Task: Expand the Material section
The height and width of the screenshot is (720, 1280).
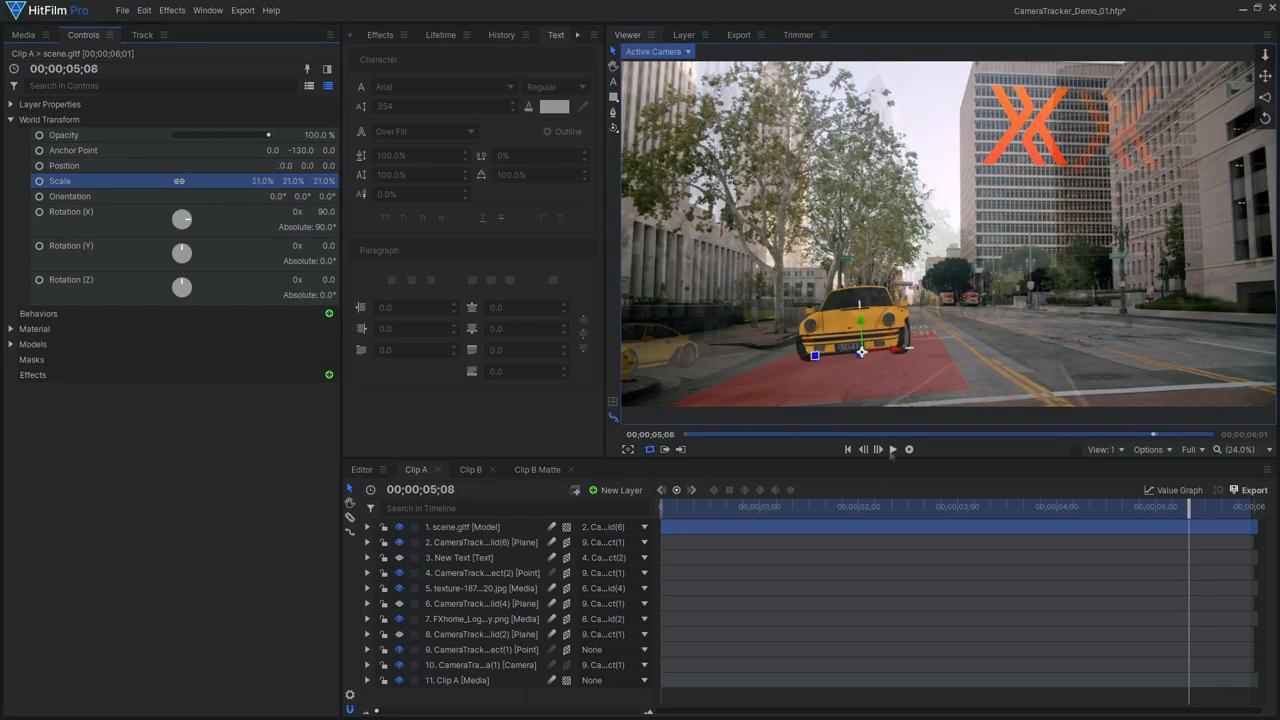Action: (11, 329)
